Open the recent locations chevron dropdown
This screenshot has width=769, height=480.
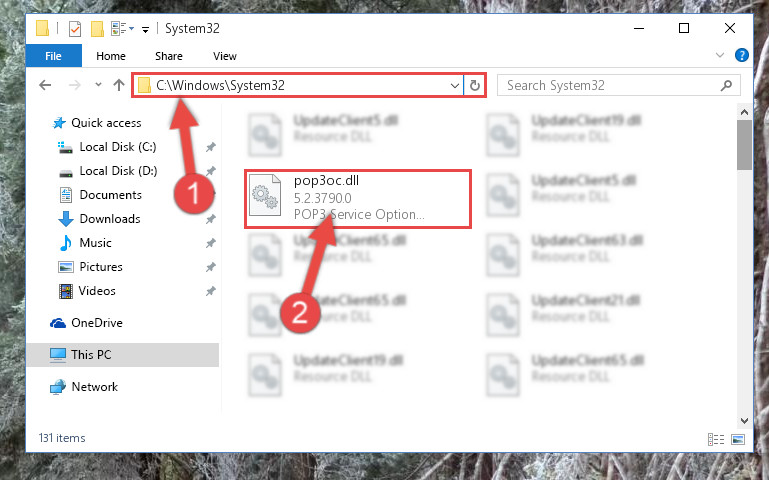[98, 85]
